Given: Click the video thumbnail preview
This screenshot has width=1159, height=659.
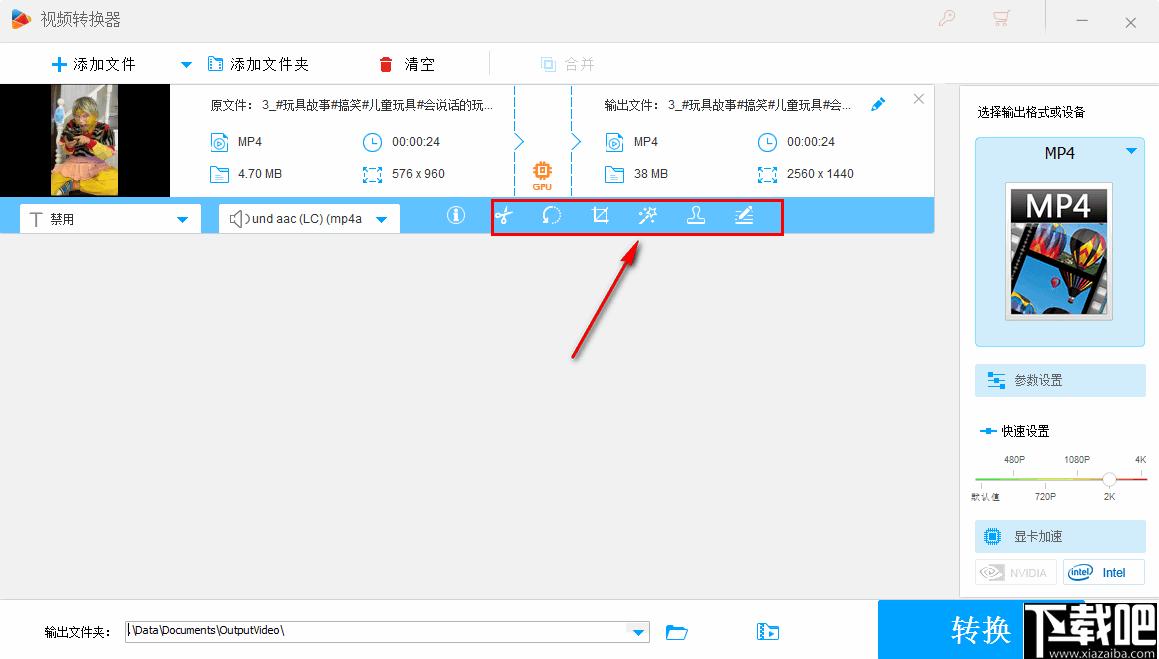Looking at the screenshot, I should tap(85, 140).
